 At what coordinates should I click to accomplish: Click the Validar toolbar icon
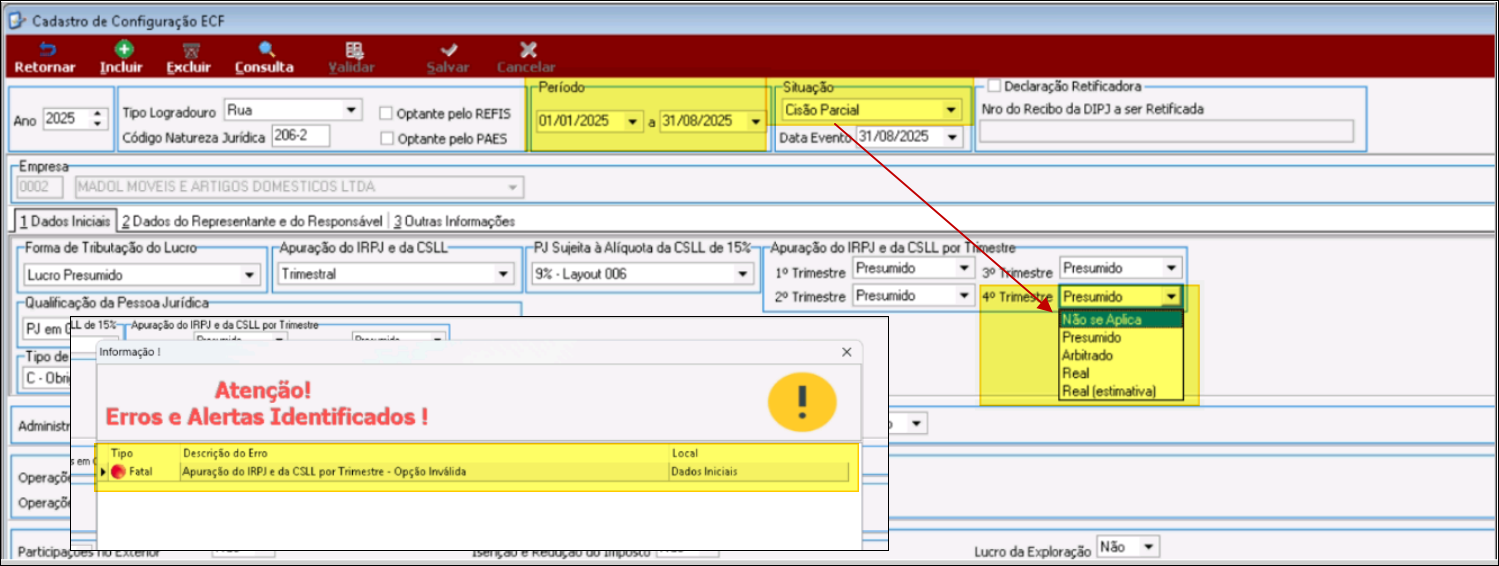[x=352, y=50]
